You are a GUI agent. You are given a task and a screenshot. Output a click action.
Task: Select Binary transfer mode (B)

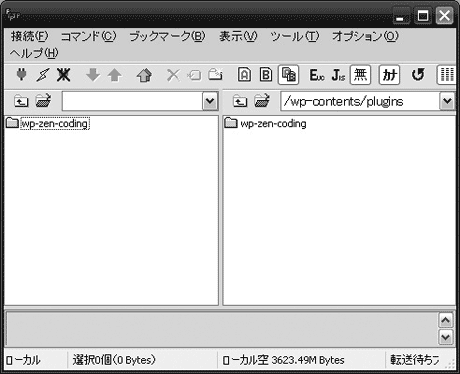coord(266,75)
